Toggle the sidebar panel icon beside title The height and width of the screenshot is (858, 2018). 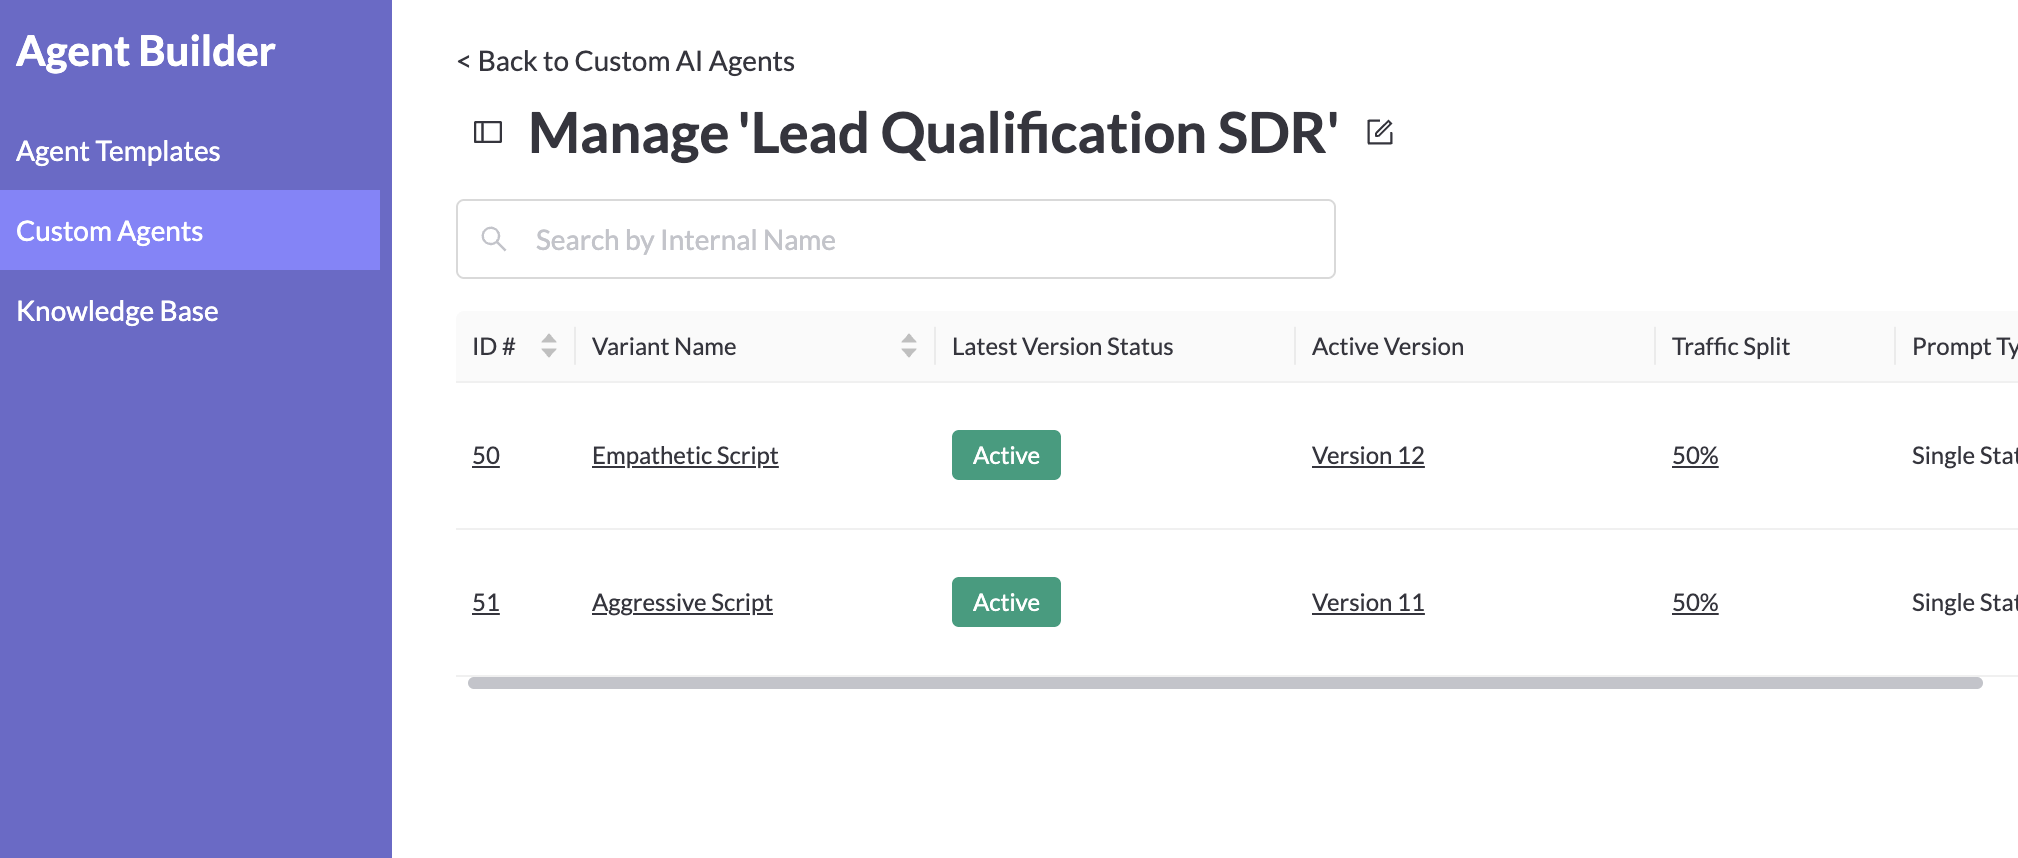[x=487, y=132]
